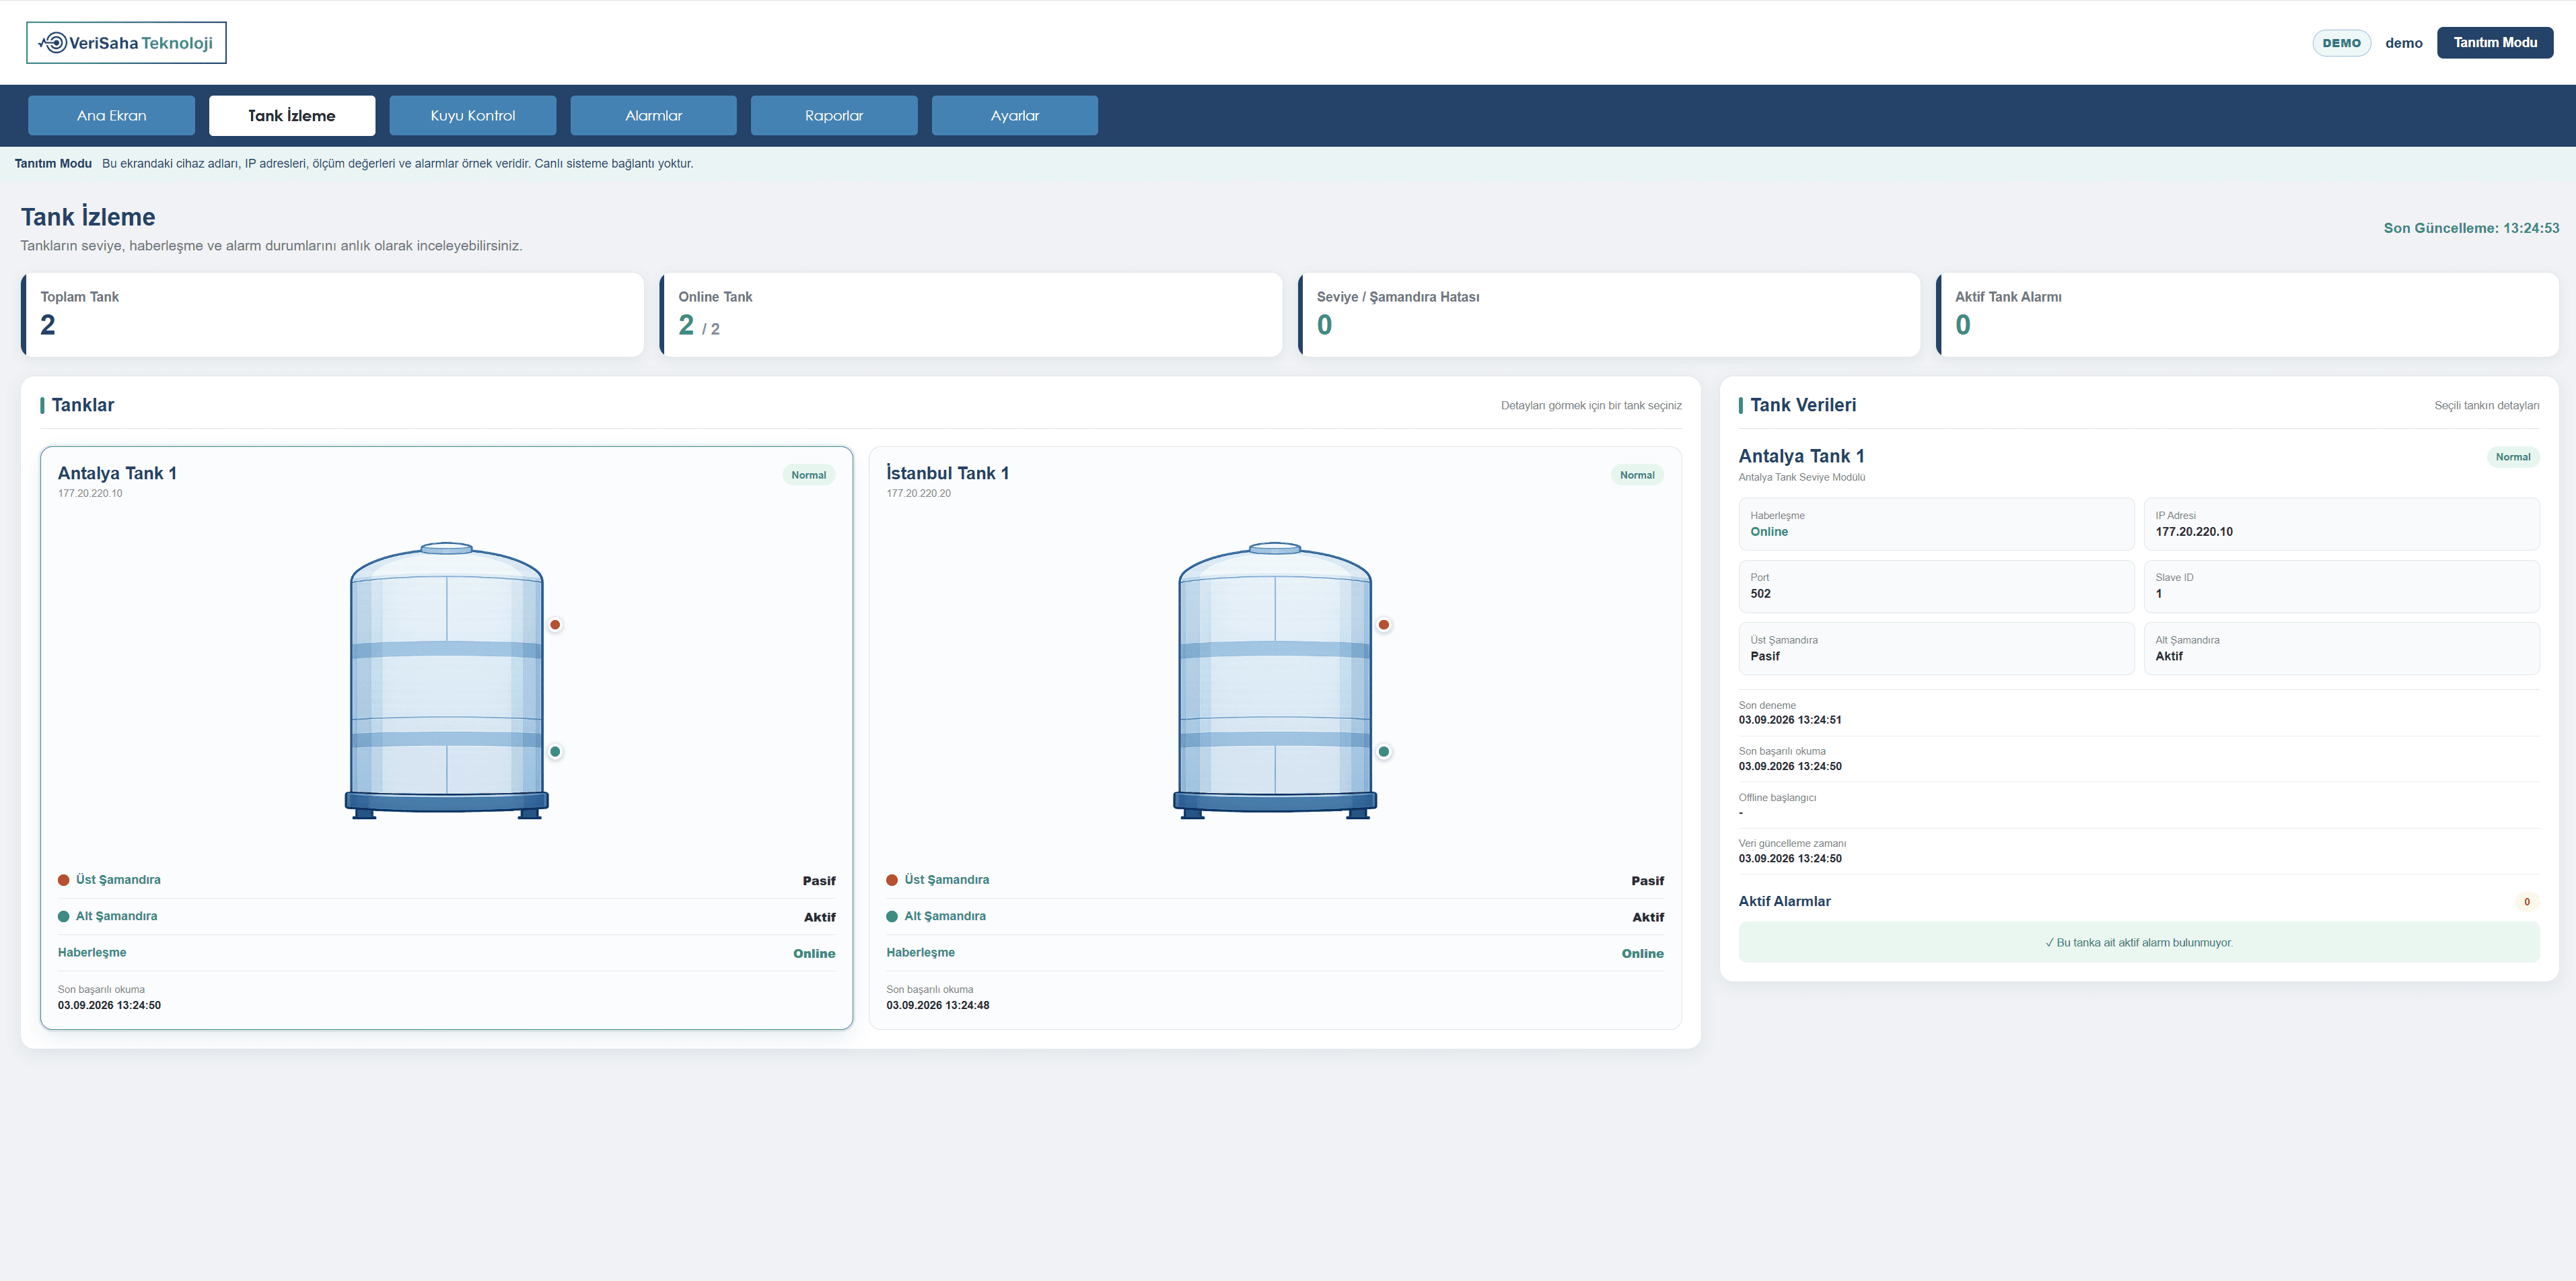Click Normal badge in Tank Verileri panel

click(2513, 457)
